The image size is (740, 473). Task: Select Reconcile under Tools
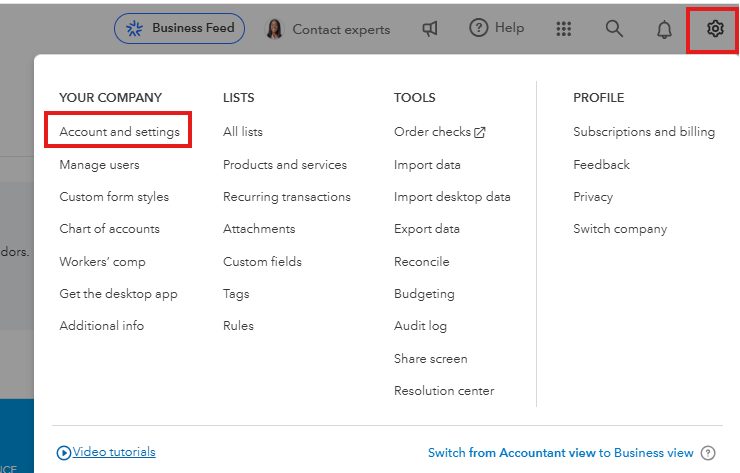(422, 262)
